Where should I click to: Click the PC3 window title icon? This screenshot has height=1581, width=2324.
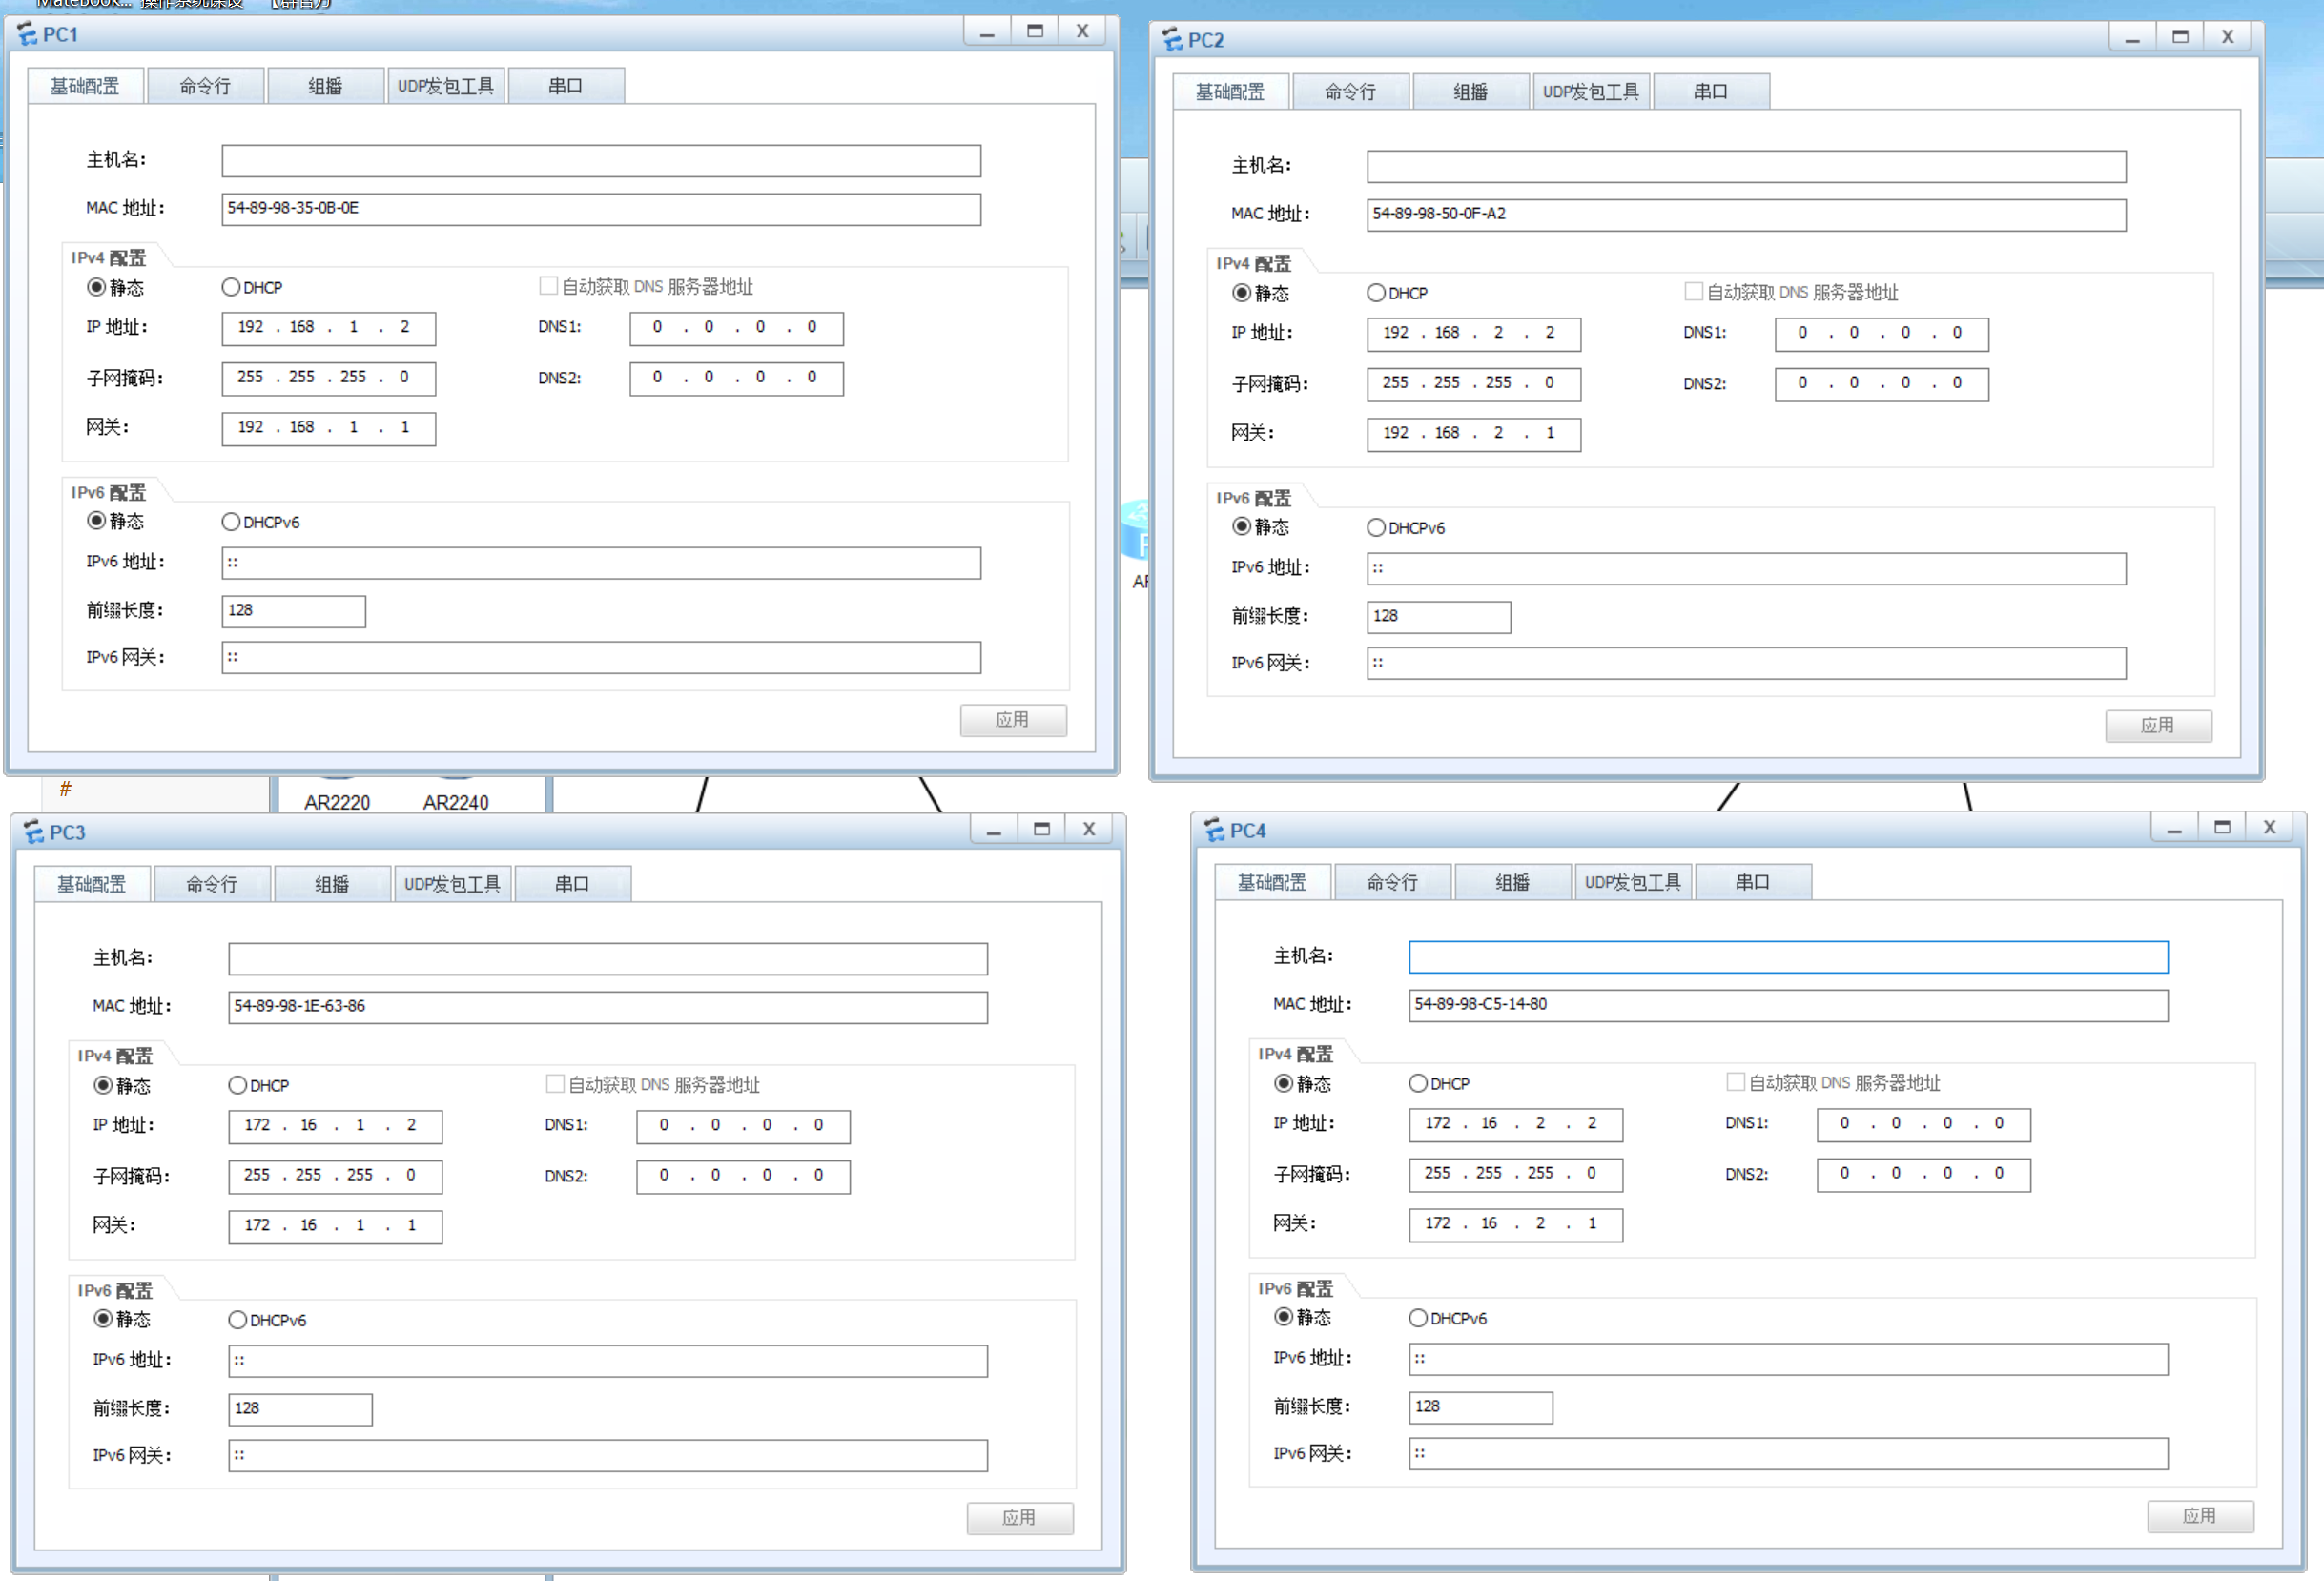[34, 832]
